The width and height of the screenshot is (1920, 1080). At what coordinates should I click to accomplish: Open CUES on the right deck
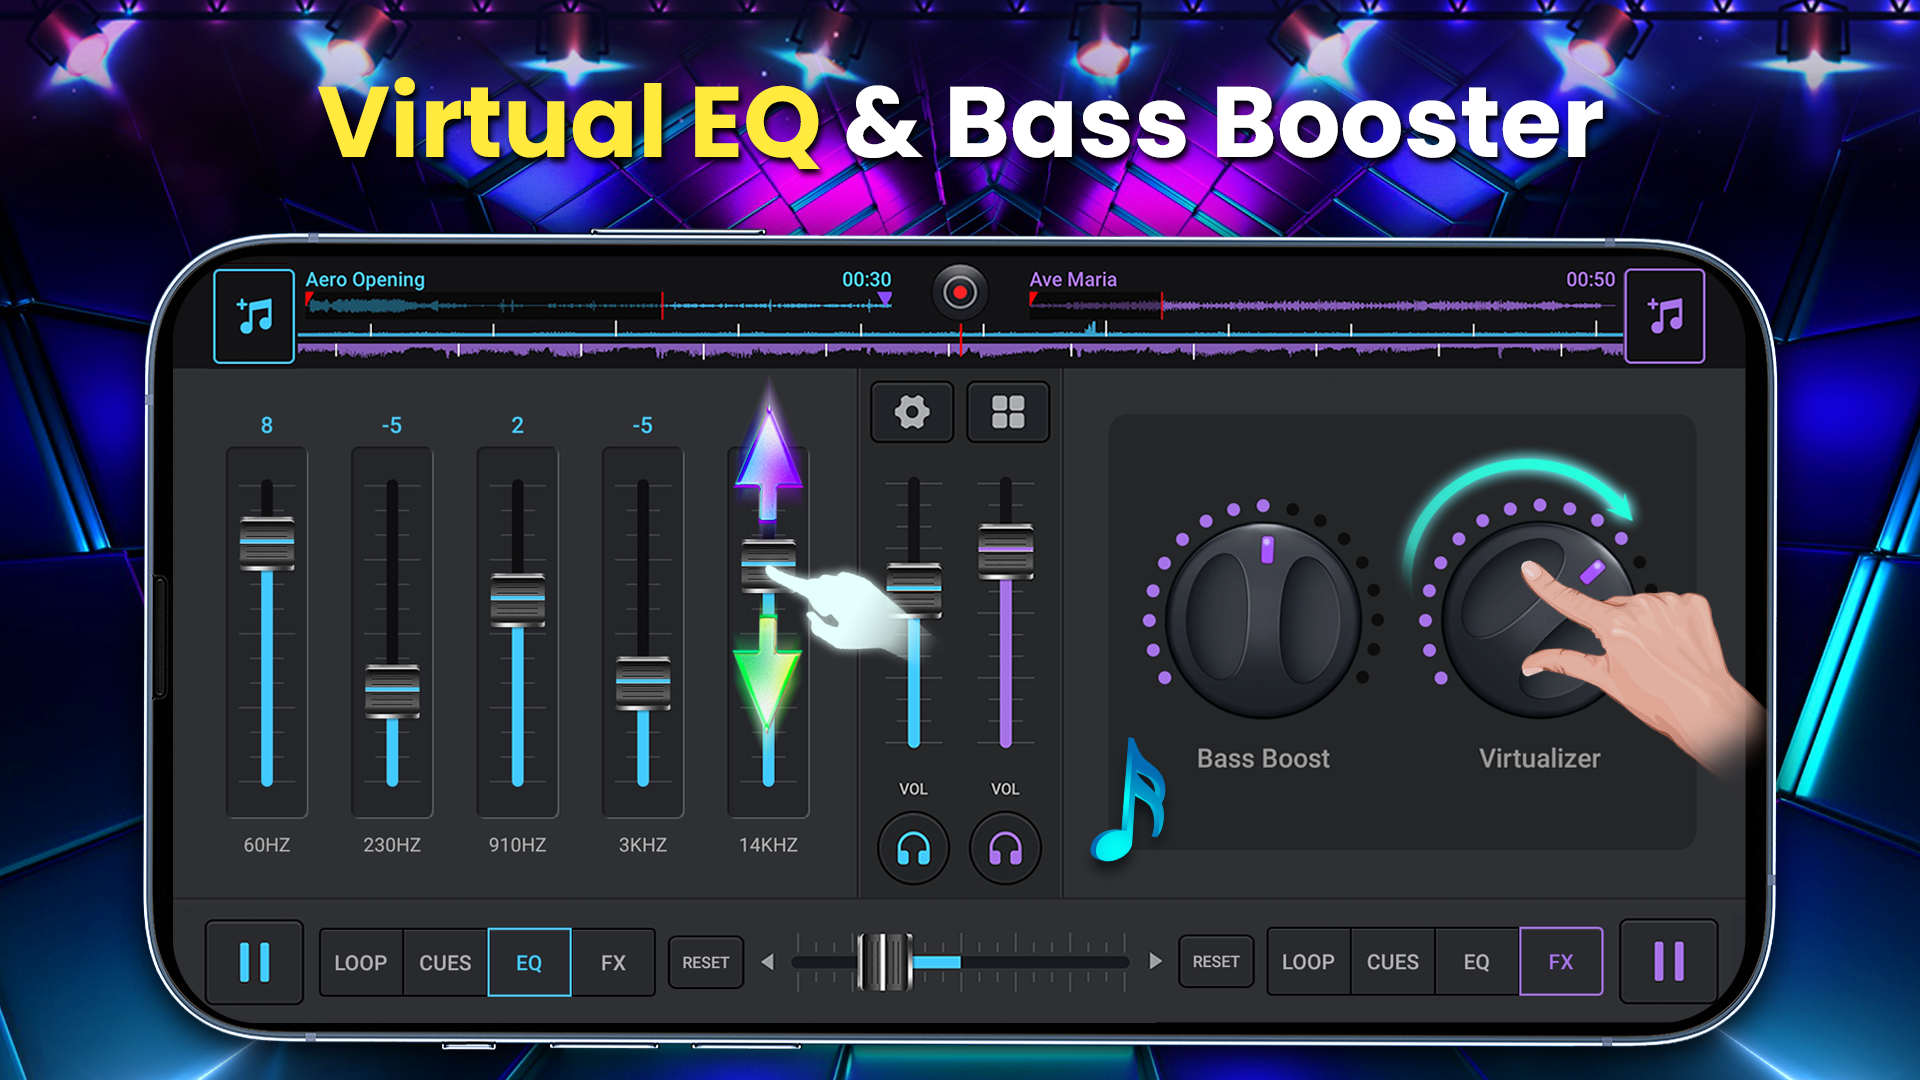[x=1393, y=961]
